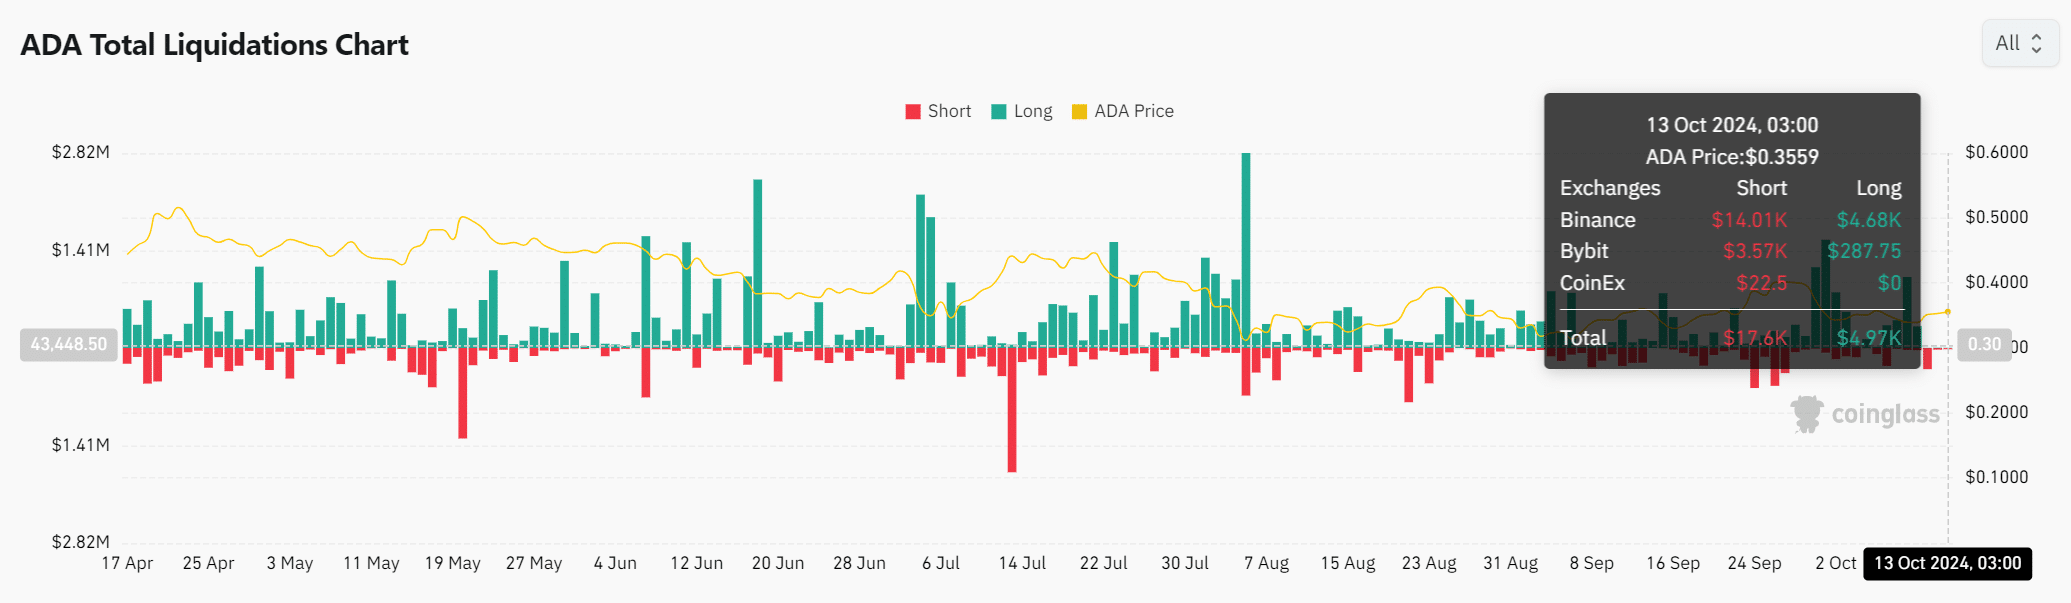Click the up-down chevron beside All
Viewport: 2071px width, 603px height.
click(2036, 44)
